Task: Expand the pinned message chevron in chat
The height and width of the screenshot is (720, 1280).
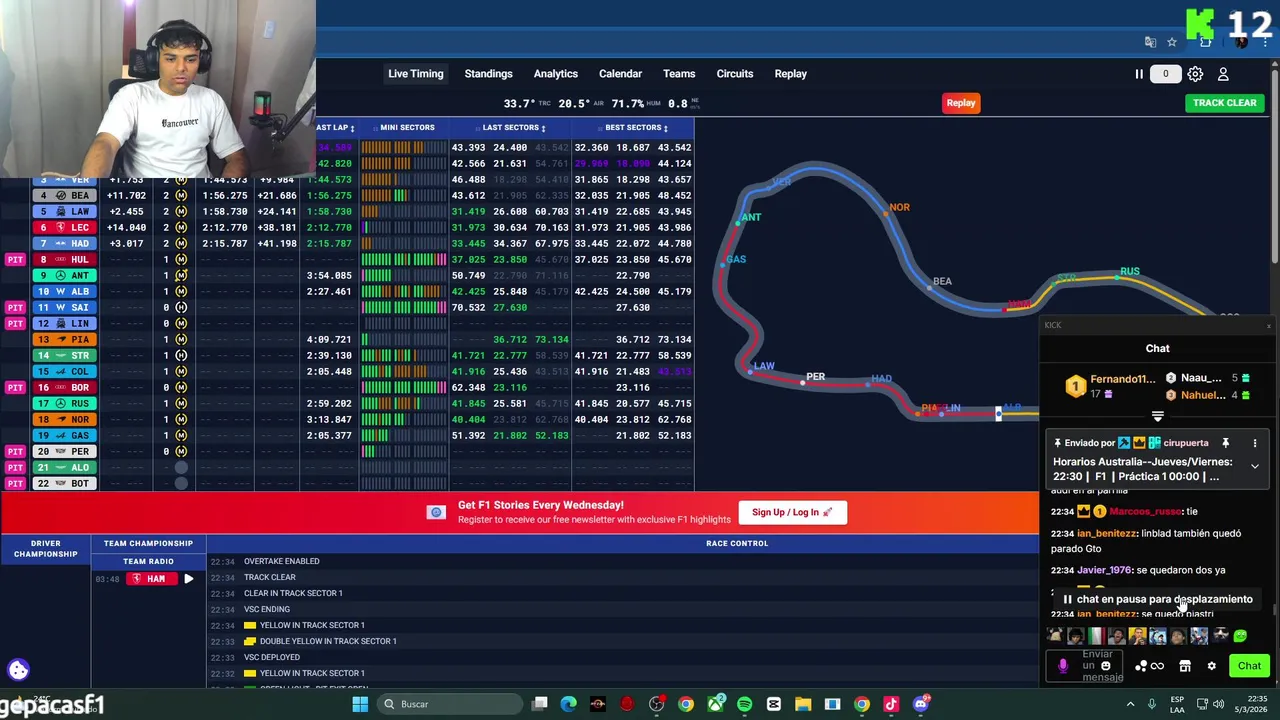Action: (x=1254, y=466)
